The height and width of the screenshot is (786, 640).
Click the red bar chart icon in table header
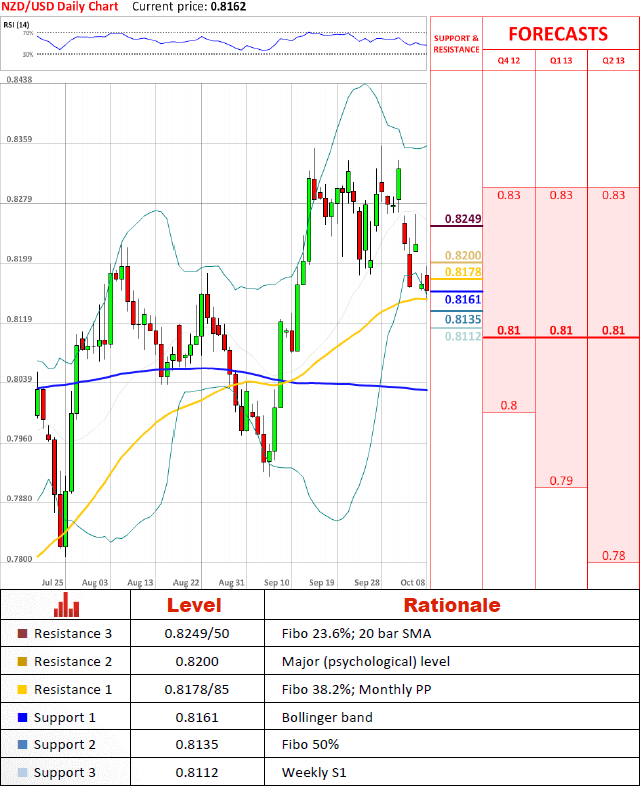point(66,605)
